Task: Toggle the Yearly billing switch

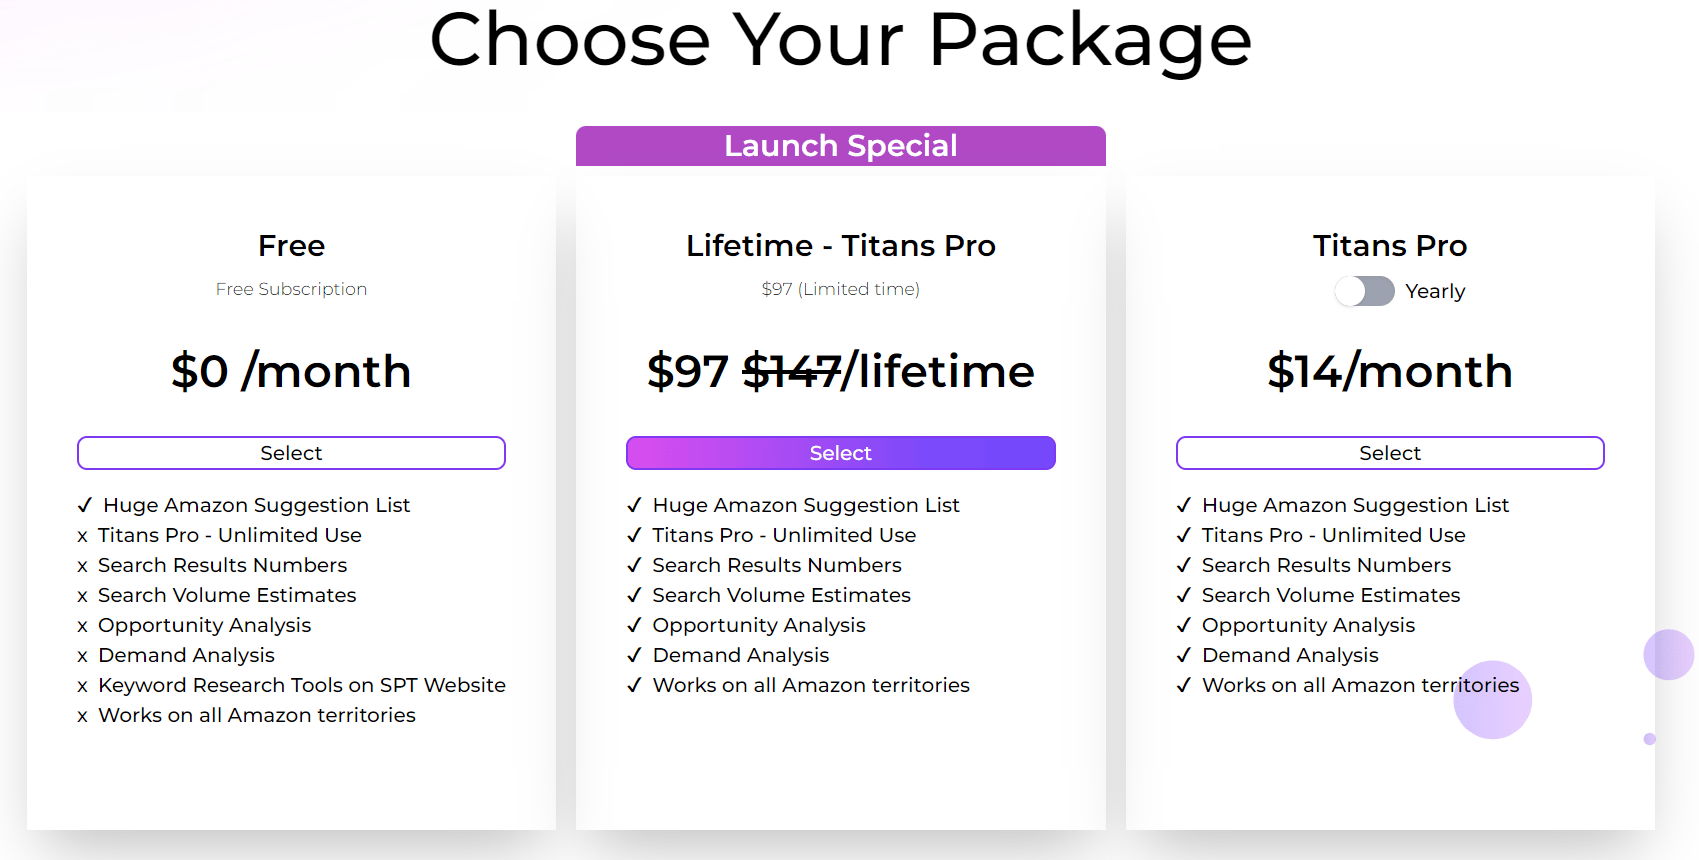Action: coord(1365,291)
